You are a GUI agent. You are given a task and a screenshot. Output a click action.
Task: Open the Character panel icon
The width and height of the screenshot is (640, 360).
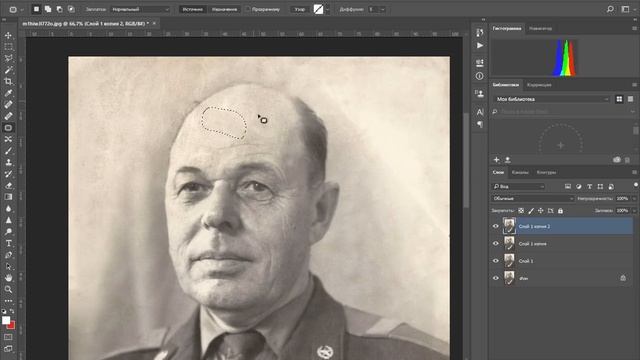pyautogui.click(x=480, y=112)
